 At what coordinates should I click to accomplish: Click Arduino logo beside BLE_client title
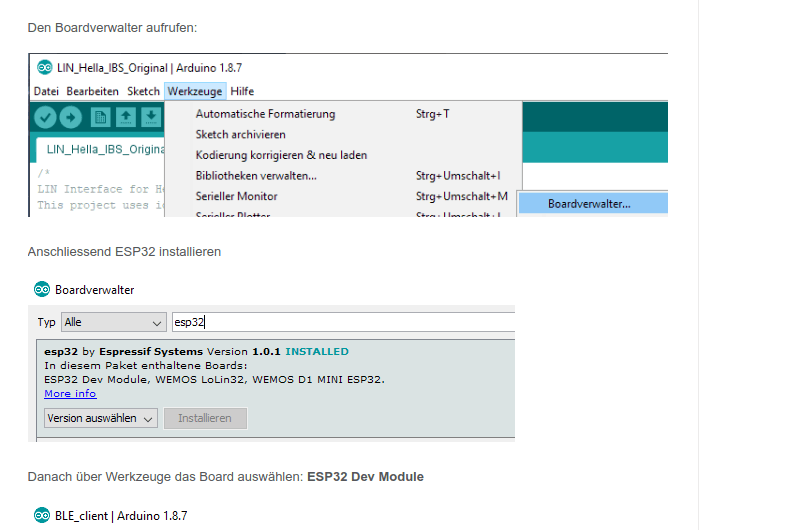pyautogui.click(x=42, y=515)
